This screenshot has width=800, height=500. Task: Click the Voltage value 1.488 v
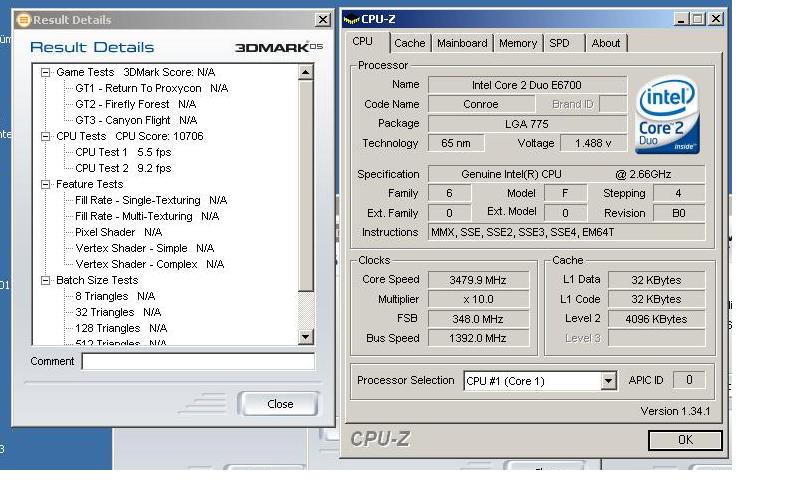593,143
